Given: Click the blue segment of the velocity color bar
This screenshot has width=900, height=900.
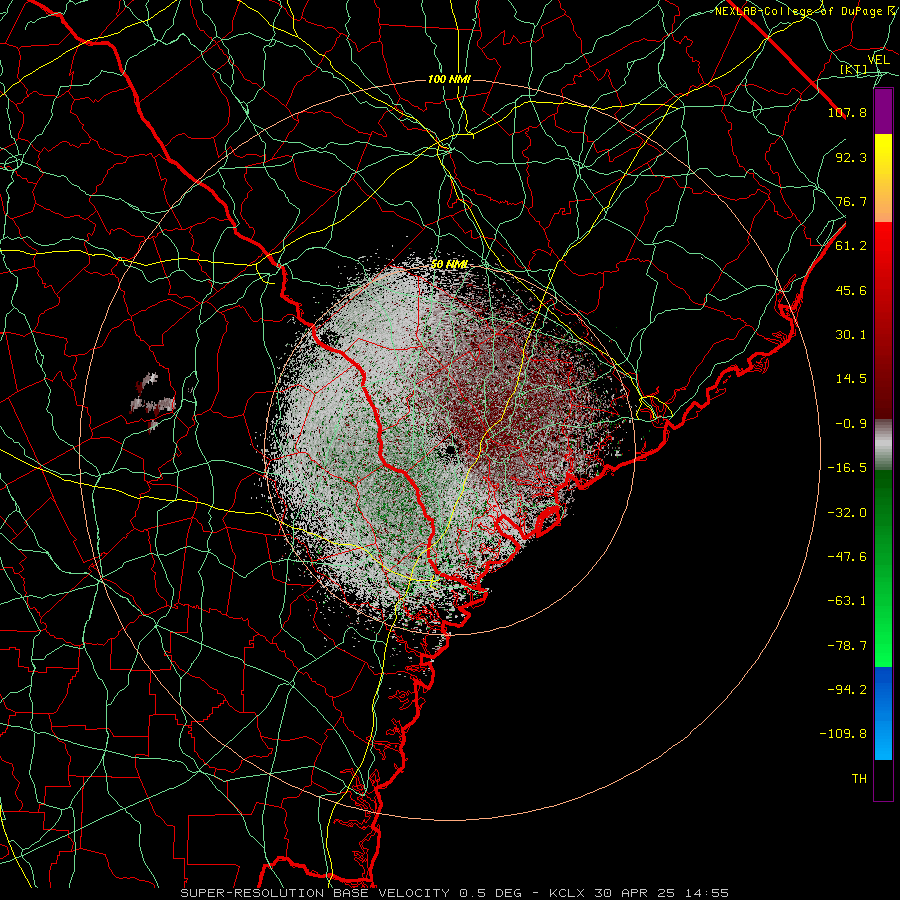Looking at the screenshot, I should [883, 713].
